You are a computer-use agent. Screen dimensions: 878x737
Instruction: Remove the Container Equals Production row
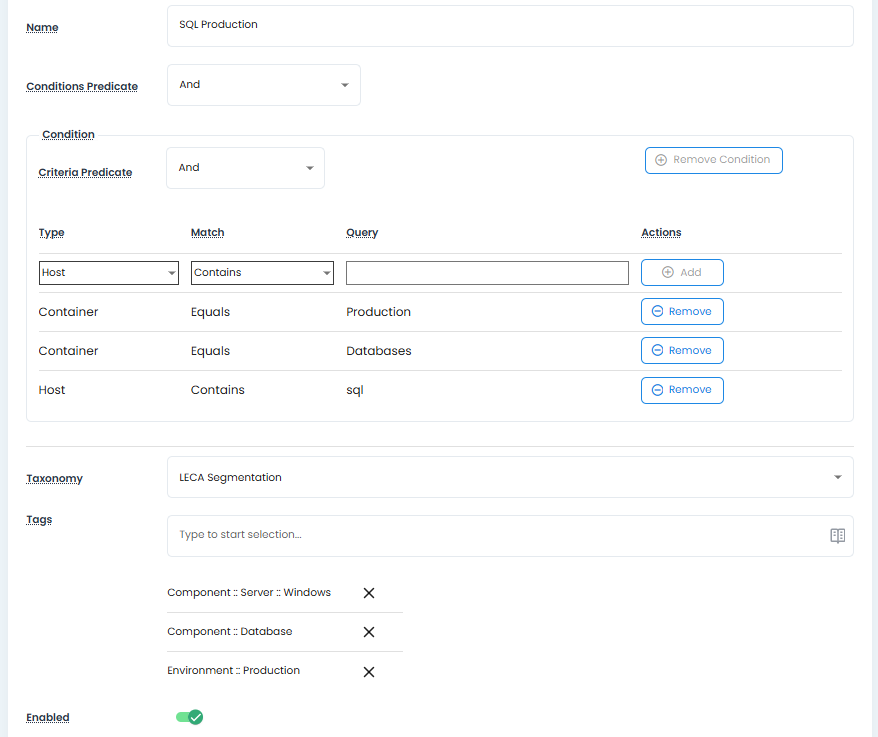coord(682,312)
